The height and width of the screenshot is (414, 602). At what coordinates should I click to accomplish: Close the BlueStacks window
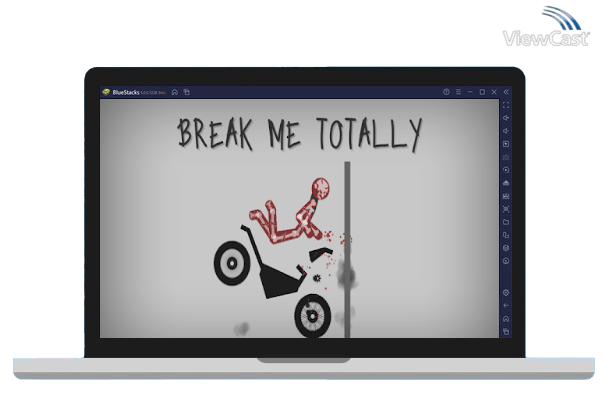494,92
